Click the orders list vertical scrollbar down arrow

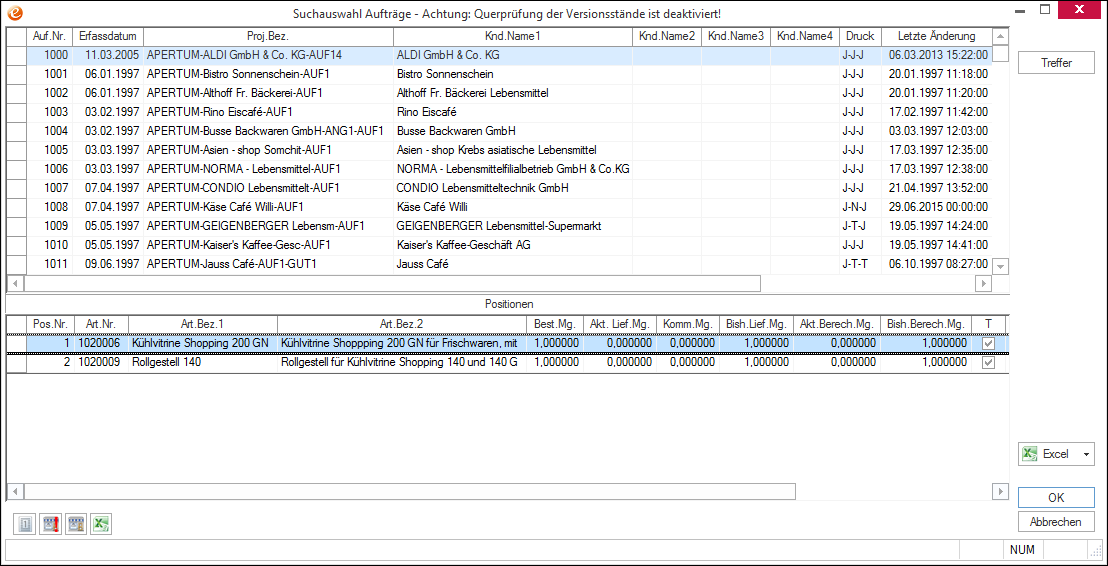[x=1001, y=266]
